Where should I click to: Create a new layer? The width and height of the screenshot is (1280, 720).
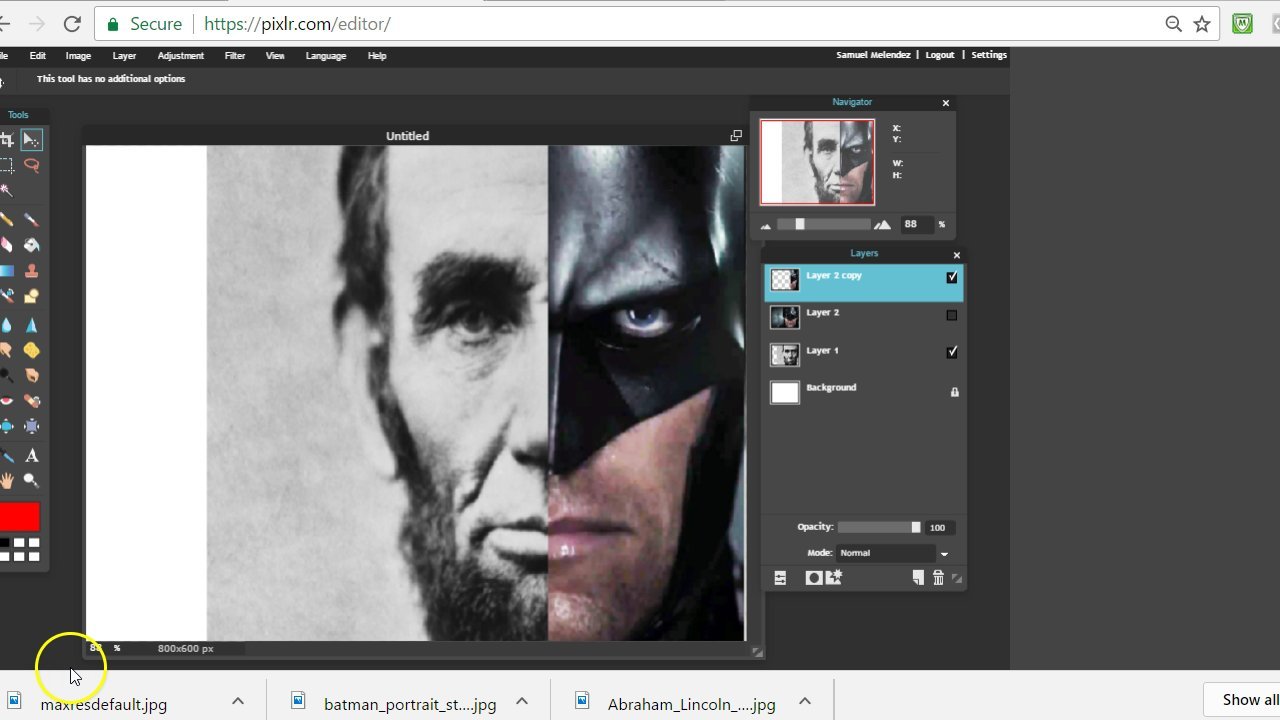point(918,578)
